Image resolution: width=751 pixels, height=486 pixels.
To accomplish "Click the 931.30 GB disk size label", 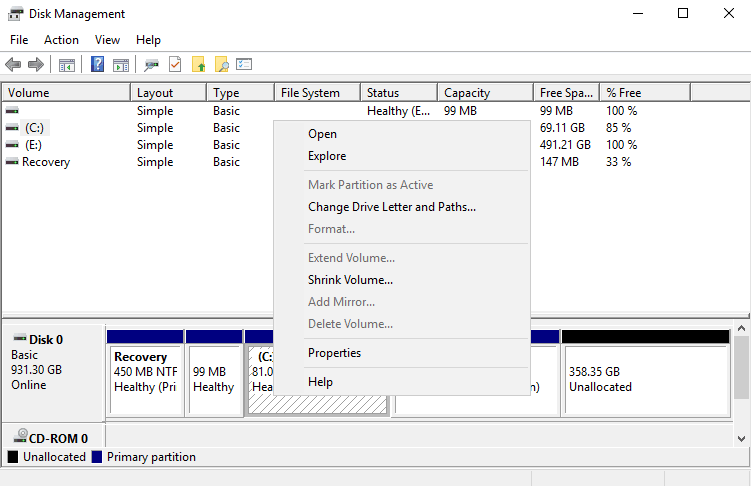I will point(36,370).
